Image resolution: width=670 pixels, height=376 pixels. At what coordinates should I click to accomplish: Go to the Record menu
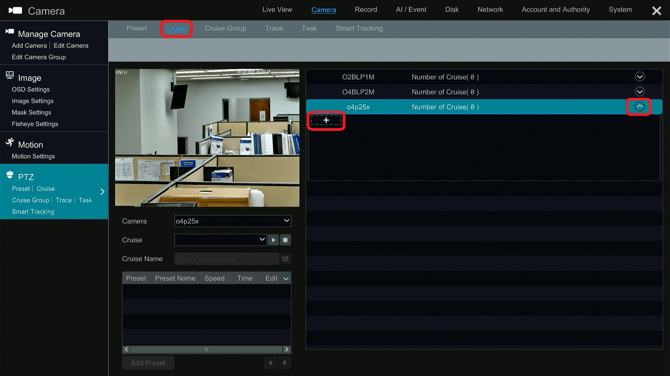pyautogui.click(x=366, y=9)
